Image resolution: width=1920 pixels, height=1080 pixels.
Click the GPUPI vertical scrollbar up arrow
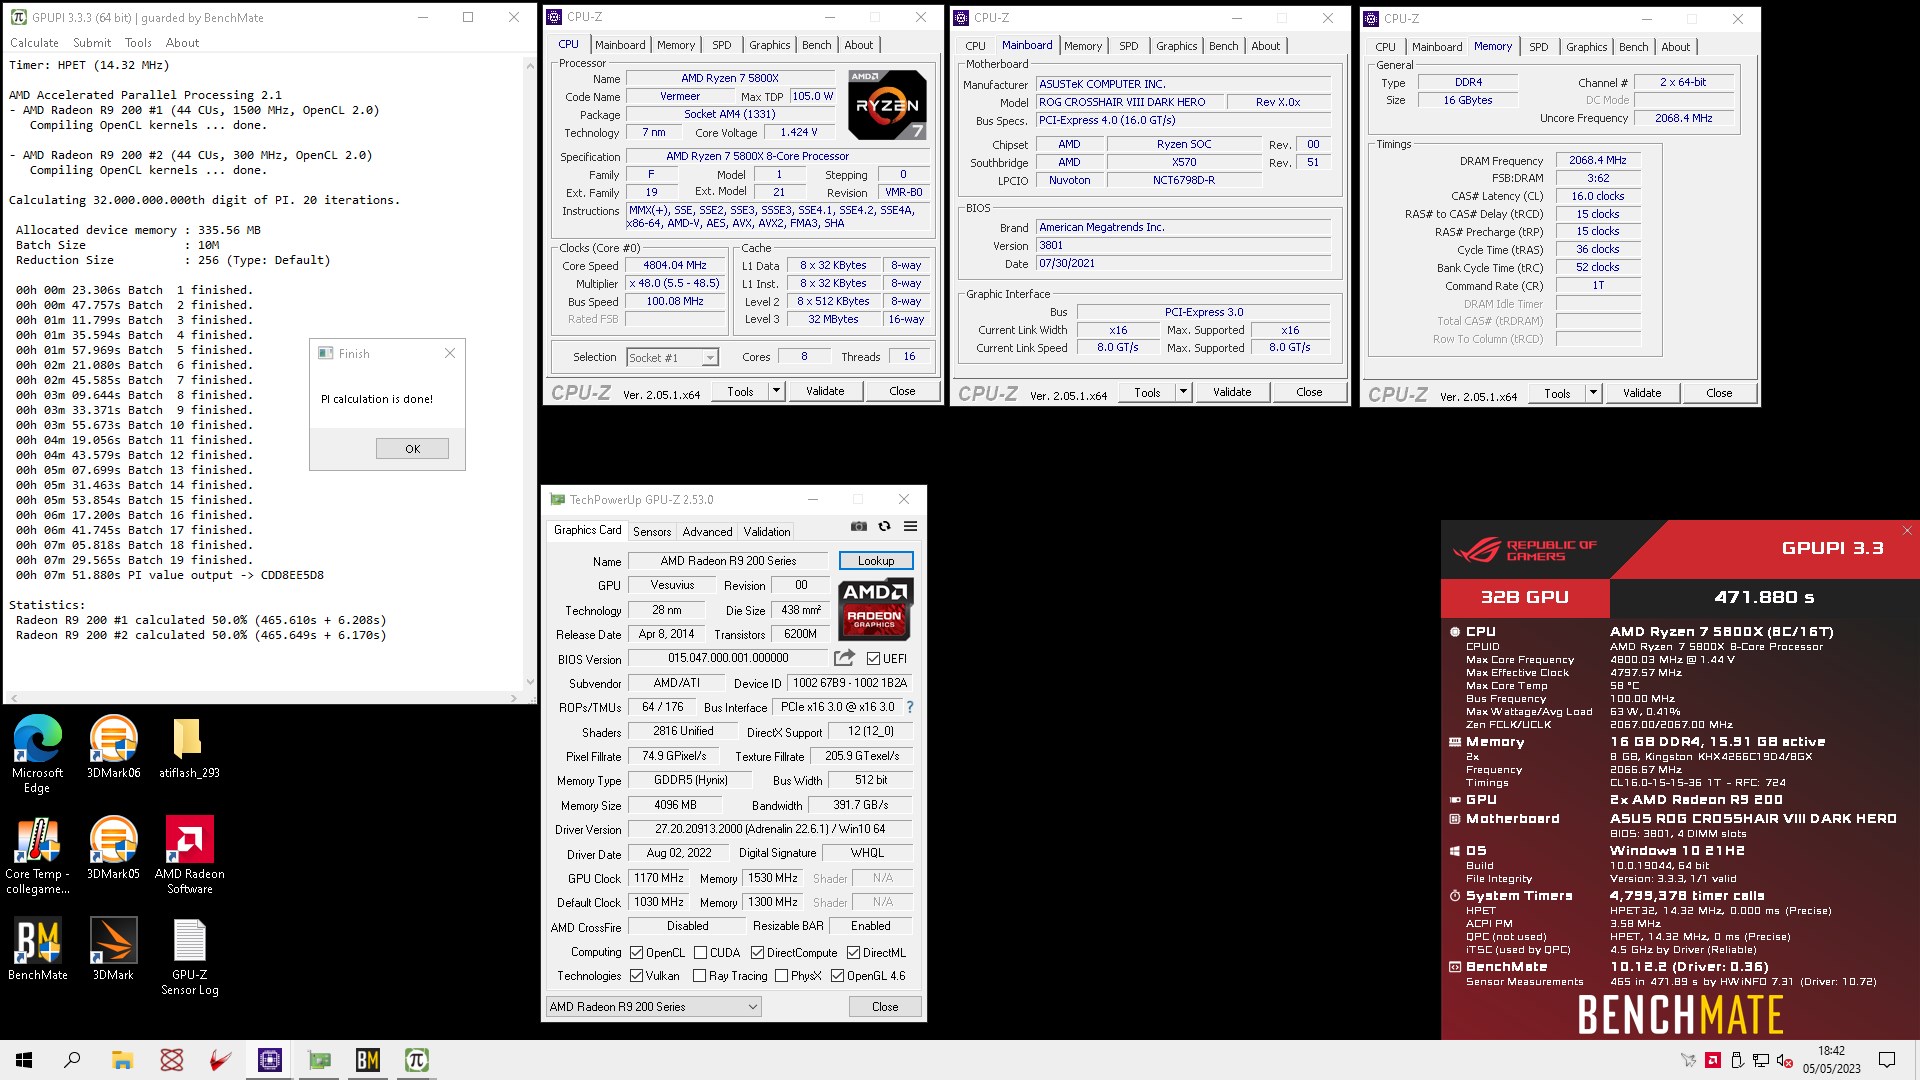(529, 65)
